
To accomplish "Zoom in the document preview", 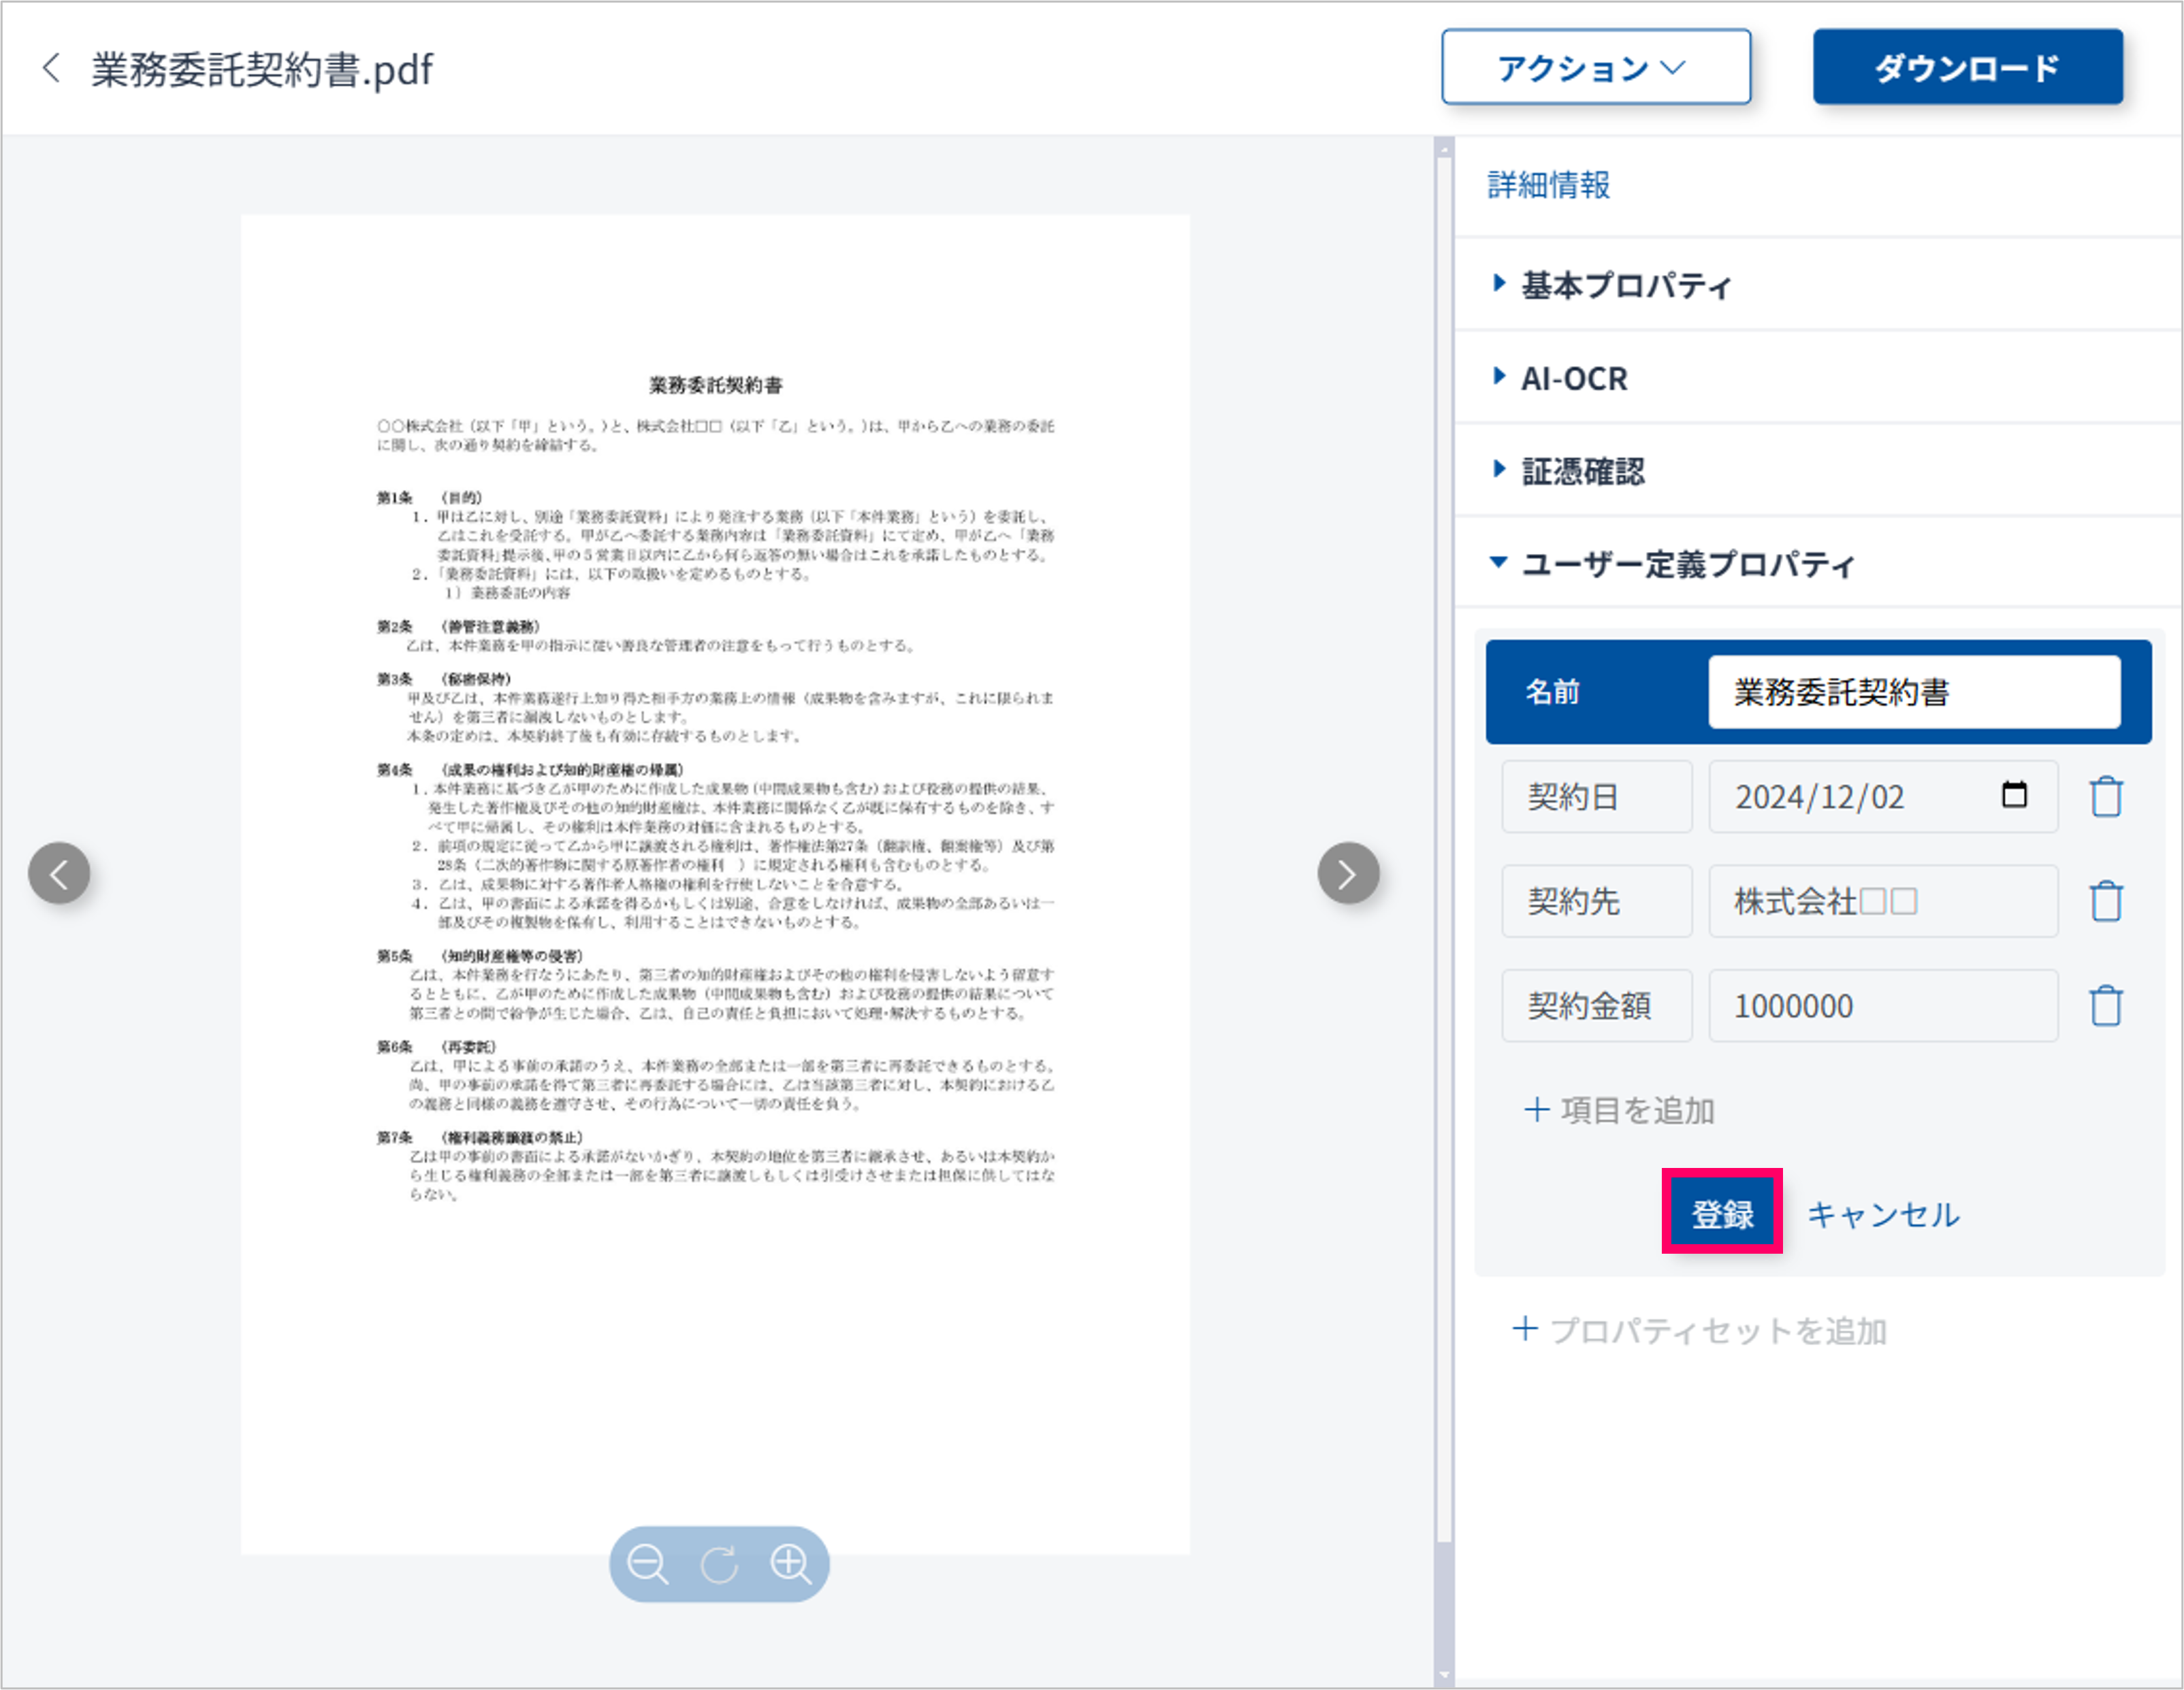I will (x=791, y=1563).
